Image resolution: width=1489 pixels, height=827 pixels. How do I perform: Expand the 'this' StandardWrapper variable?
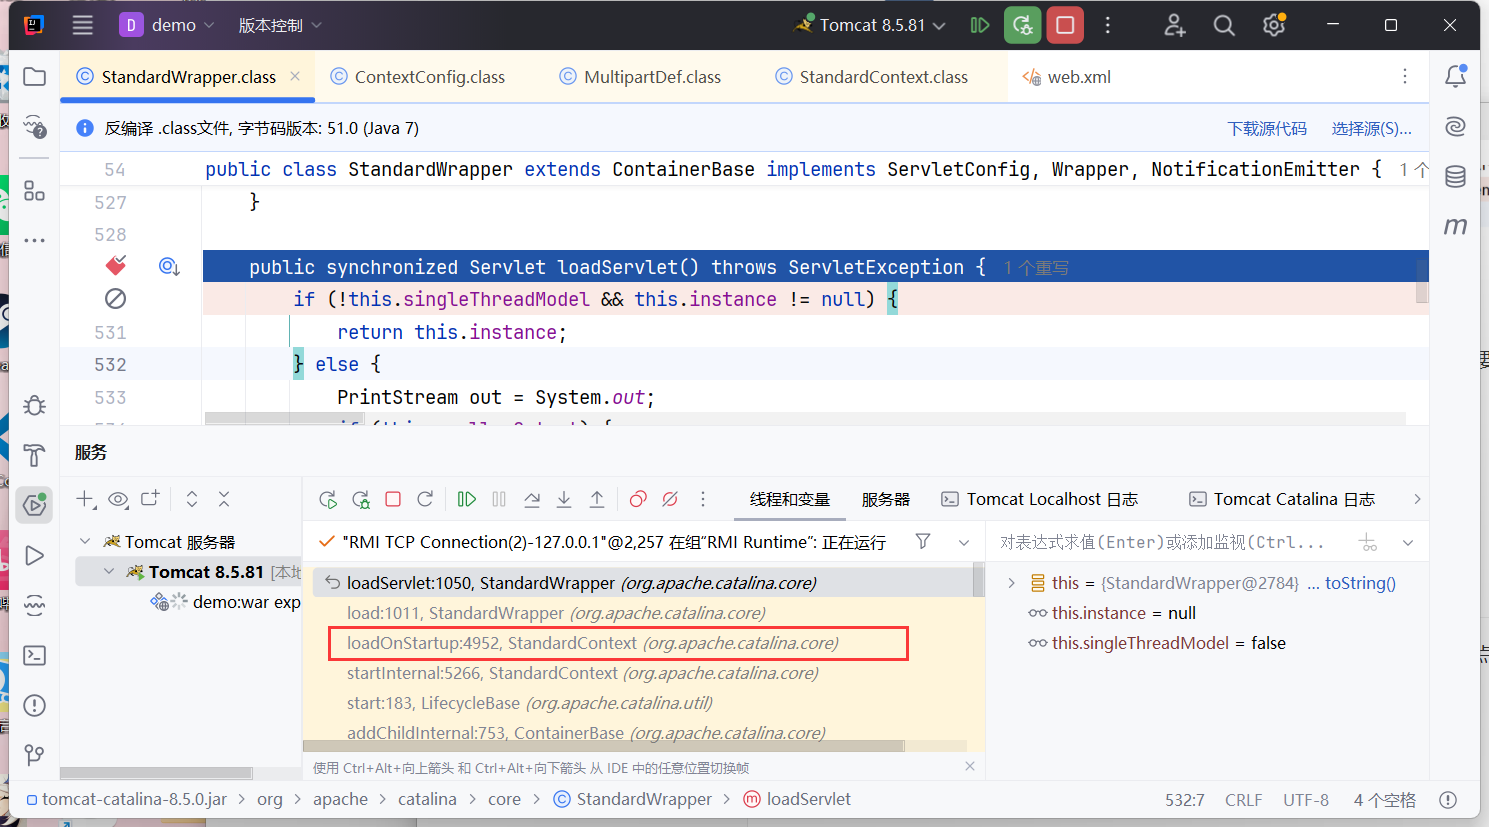[1011, 583]
